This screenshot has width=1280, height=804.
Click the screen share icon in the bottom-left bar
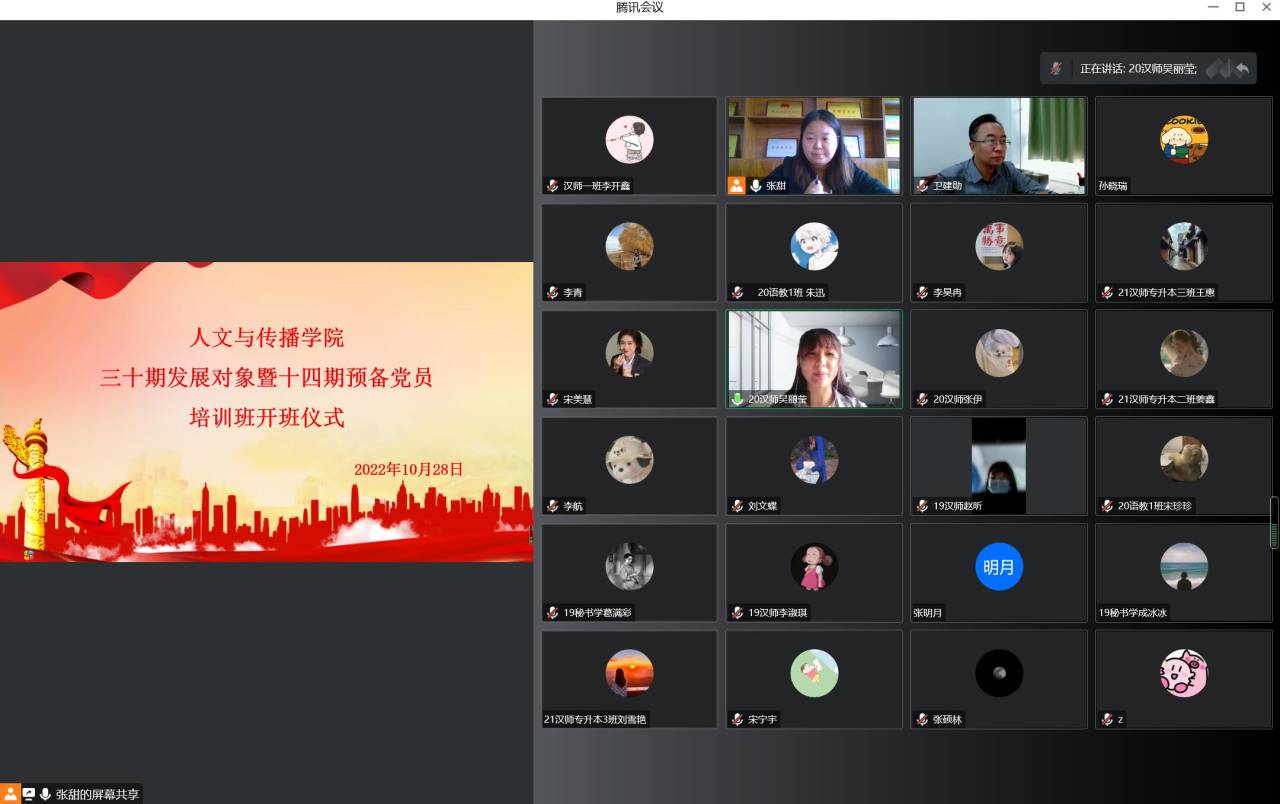coord(28,794)
